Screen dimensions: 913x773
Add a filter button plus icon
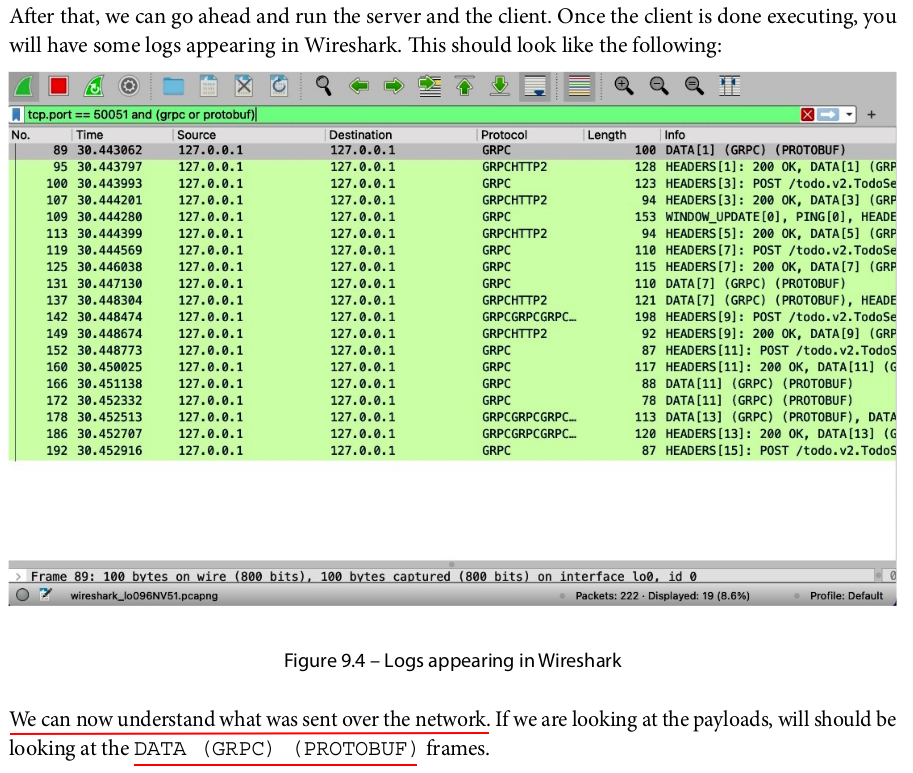(871, 115)
